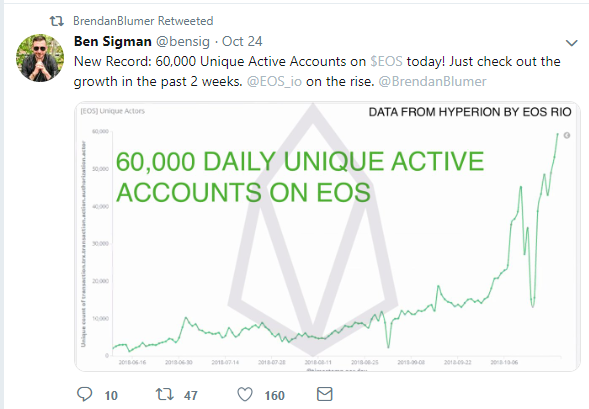Click BrendanBlumer Retweeted label

143,21
